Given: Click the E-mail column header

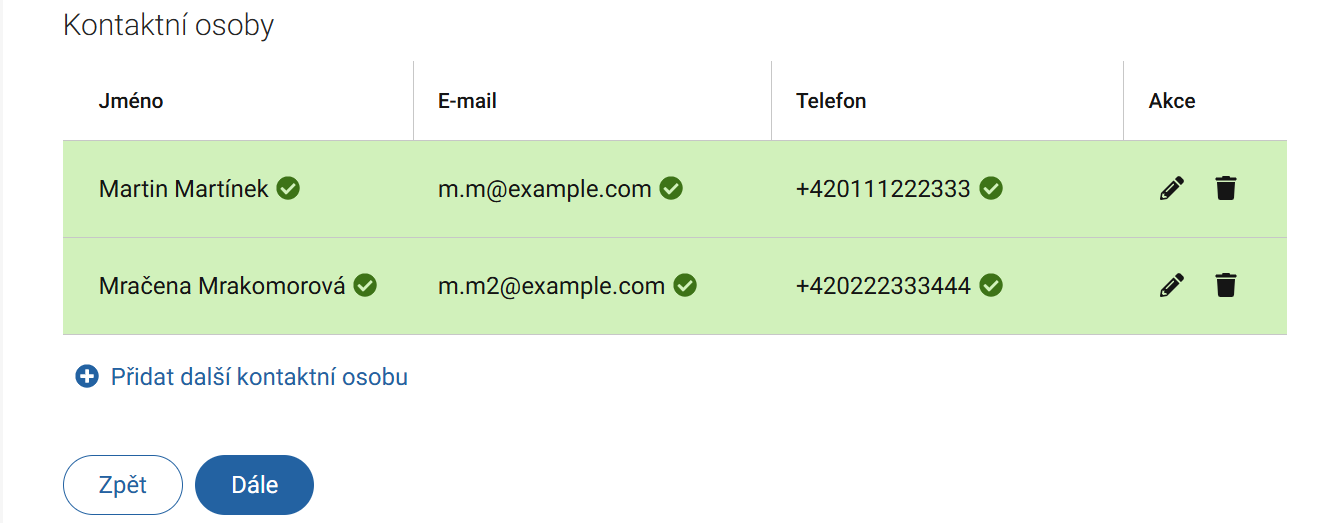Looking at the screenshot, I should [x=467, y=101].
